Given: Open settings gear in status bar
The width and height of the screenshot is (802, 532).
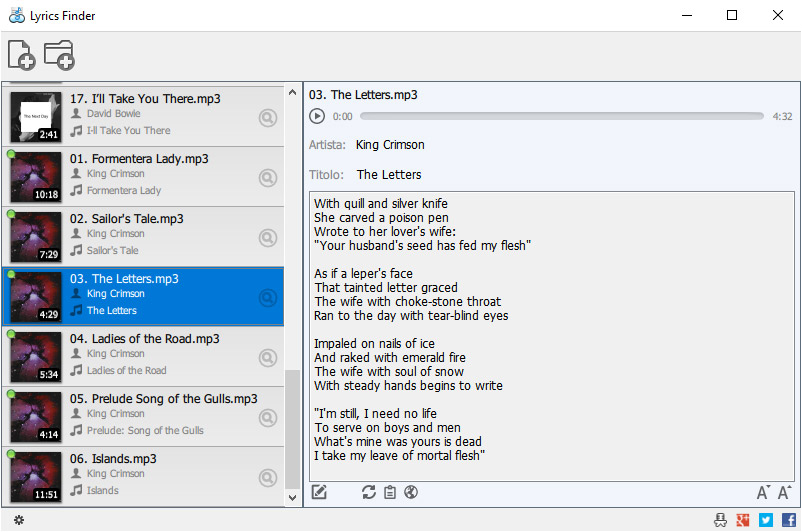Looking at the screenshot, I should (x=18, y=520).
